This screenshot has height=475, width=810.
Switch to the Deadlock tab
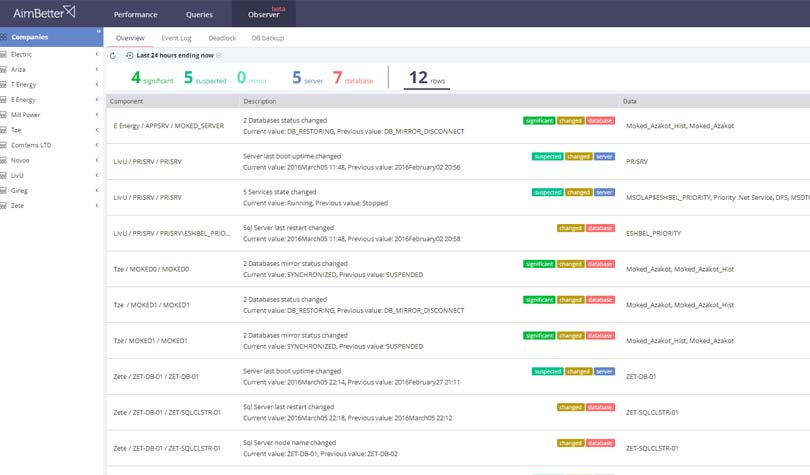coord(222,38)
